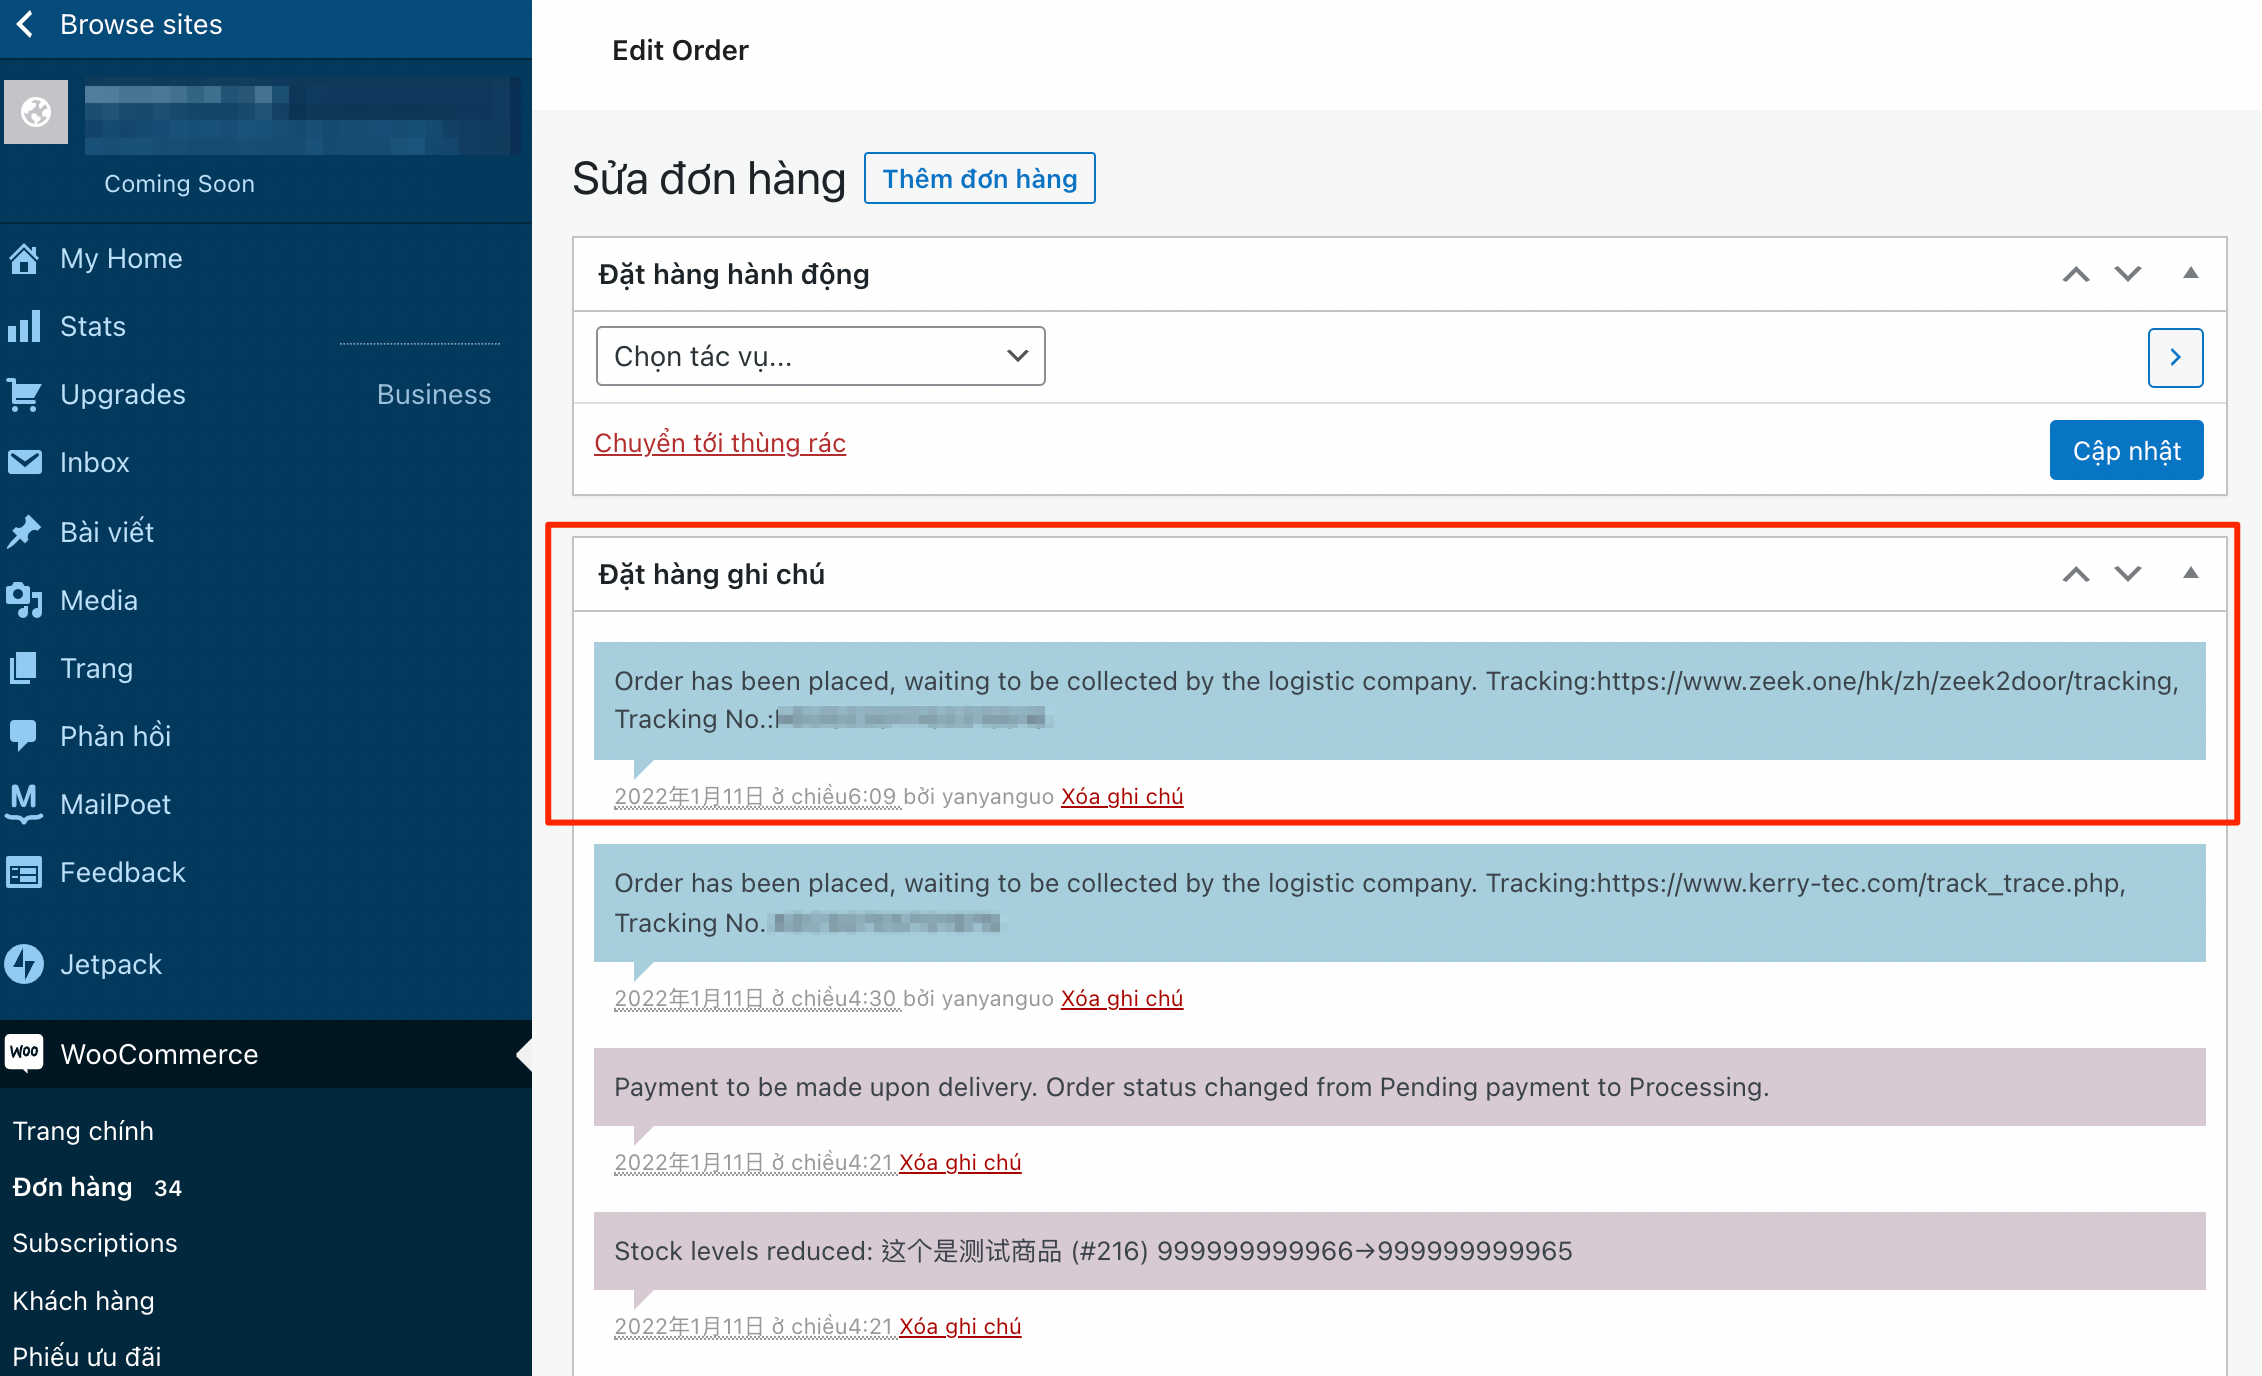The image size is (2262, 1376).
Task: Click the Jetpack lightning icon
Action: [24, 964]
